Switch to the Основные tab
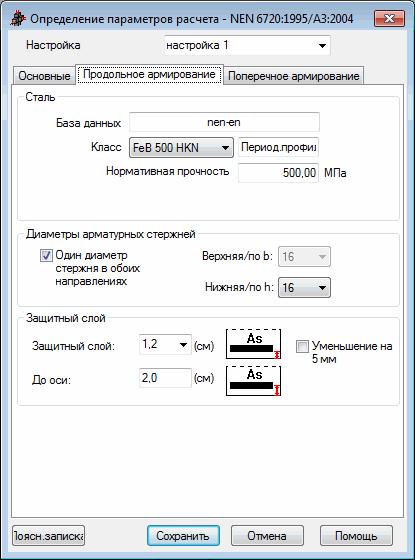The height and width of the screenshot is (560, 415). point(44,76)
